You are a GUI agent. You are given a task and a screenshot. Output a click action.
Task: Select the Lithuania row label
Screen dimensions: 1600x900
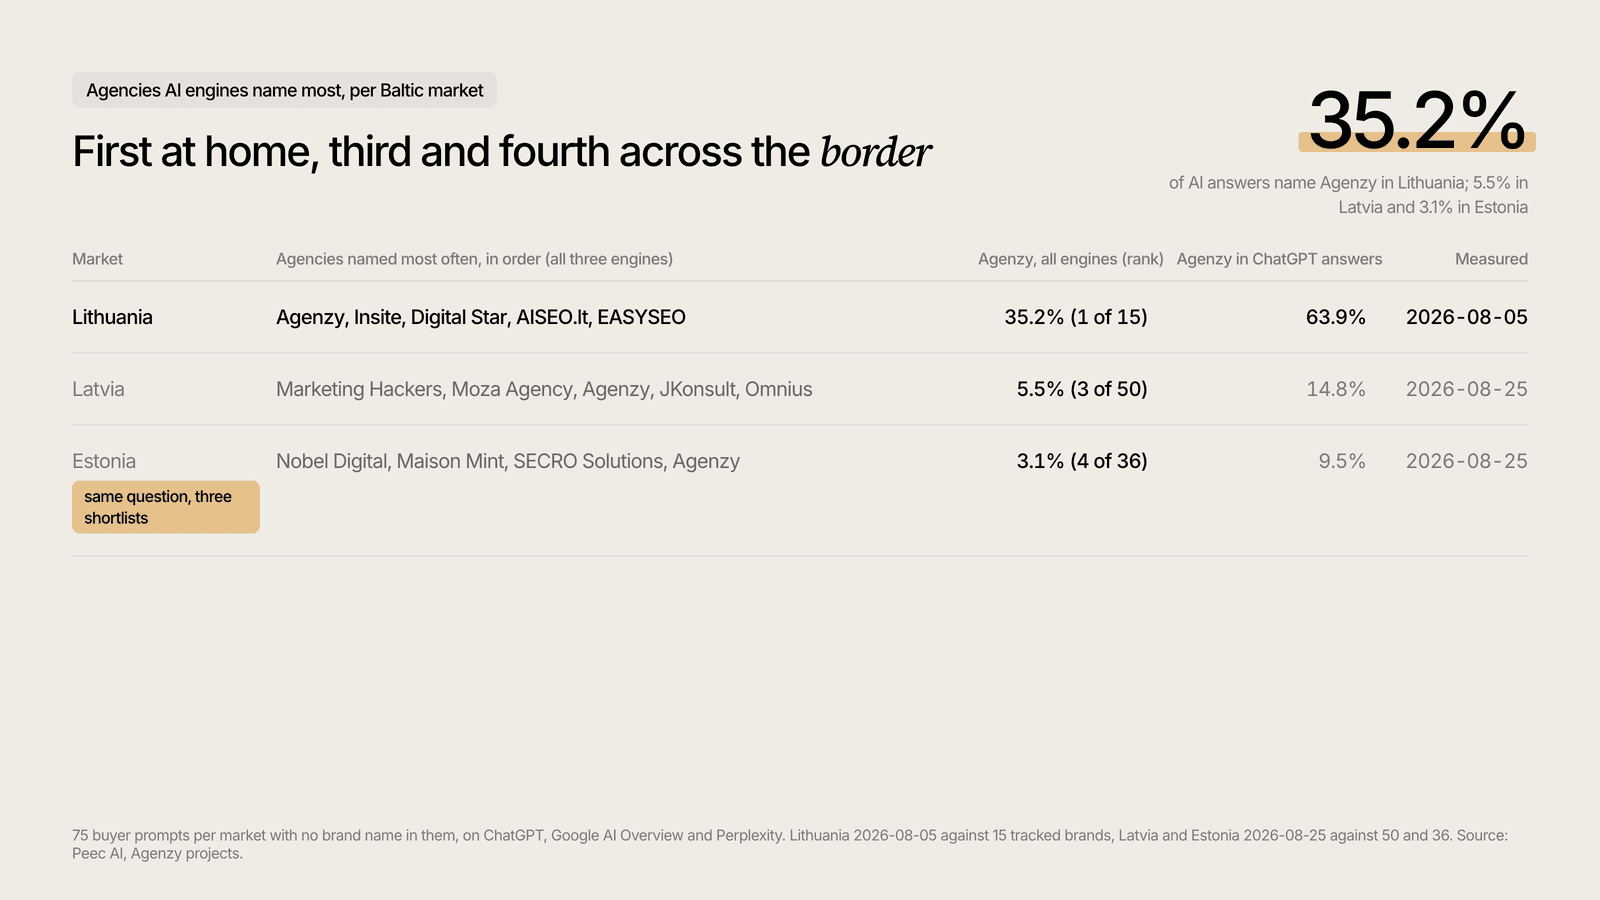coord(112,317)
